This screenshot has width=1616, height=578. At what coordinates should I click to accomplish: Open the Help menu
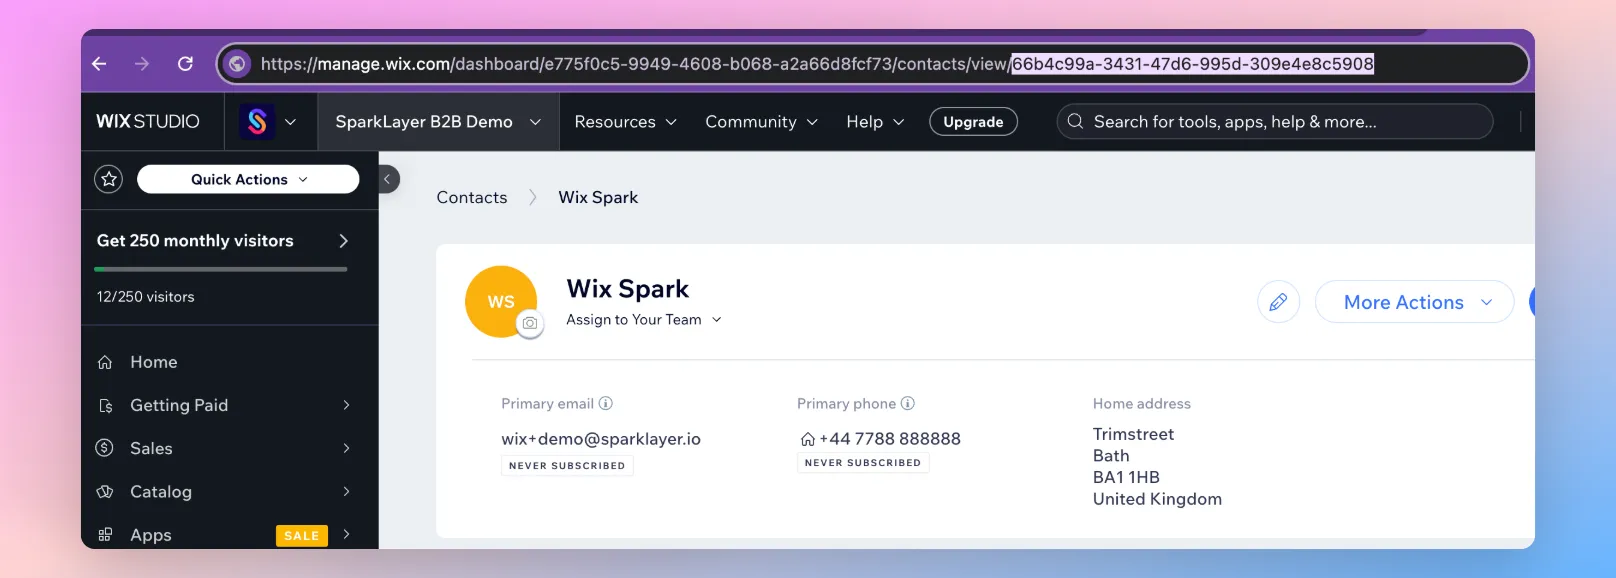click(875, 122)
